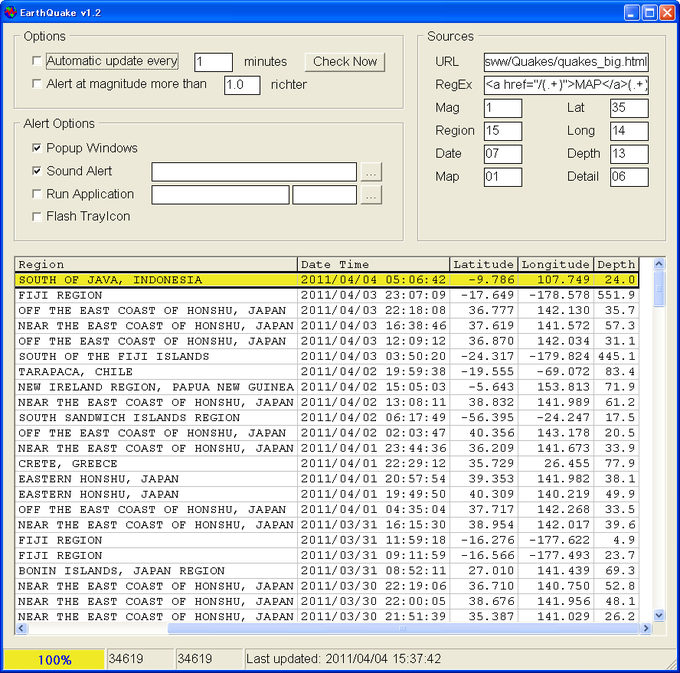Click the Run Application arguments field

[x=324, y=195]
